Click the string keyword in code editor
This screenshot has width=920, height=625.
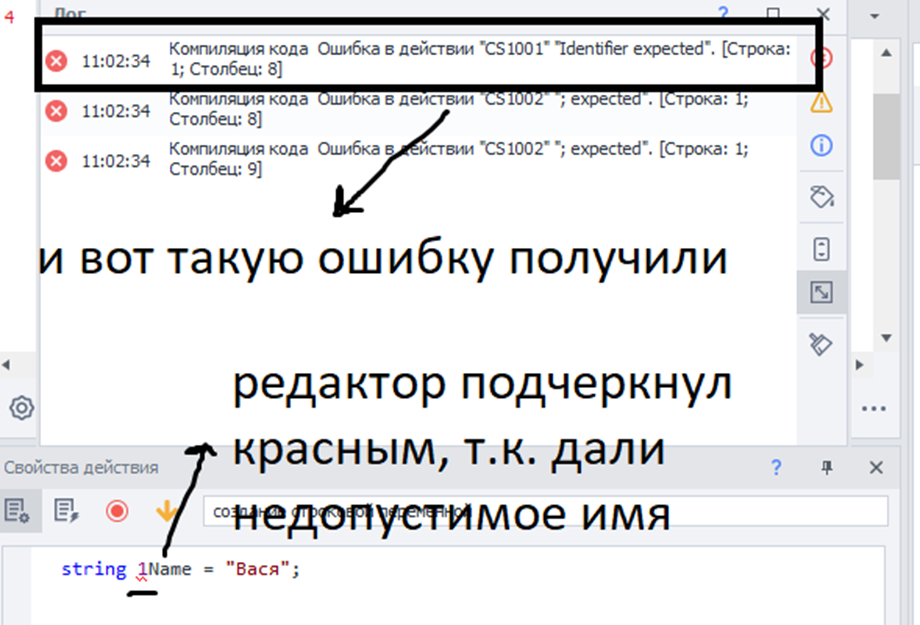coord(94,569)
